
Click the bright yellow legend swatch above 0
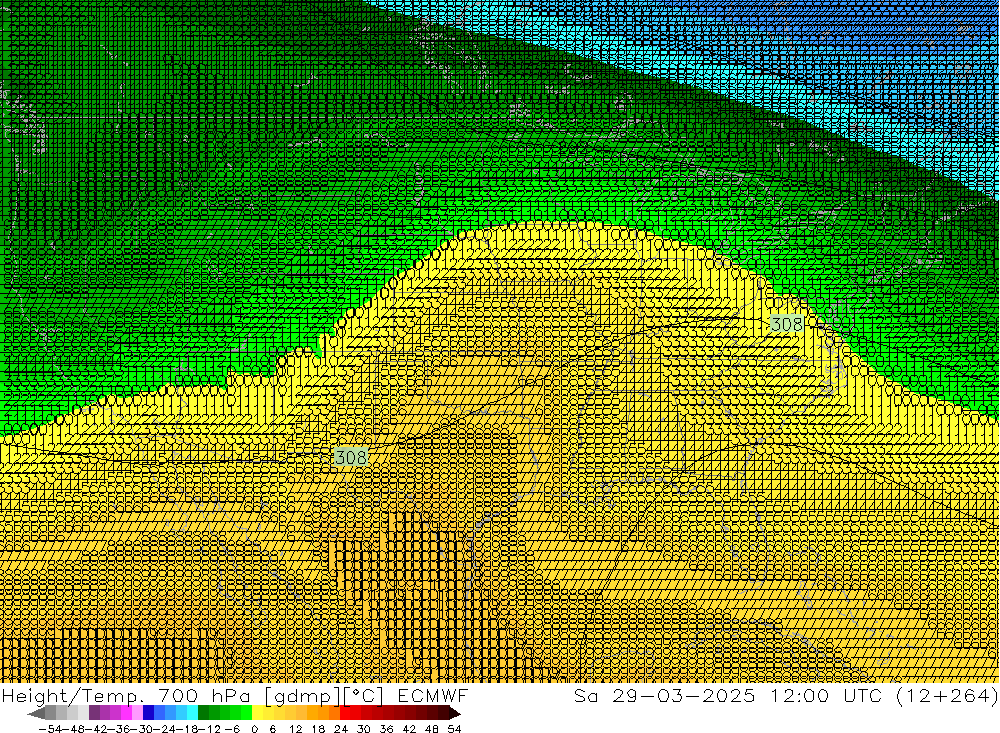pos(258,713)
